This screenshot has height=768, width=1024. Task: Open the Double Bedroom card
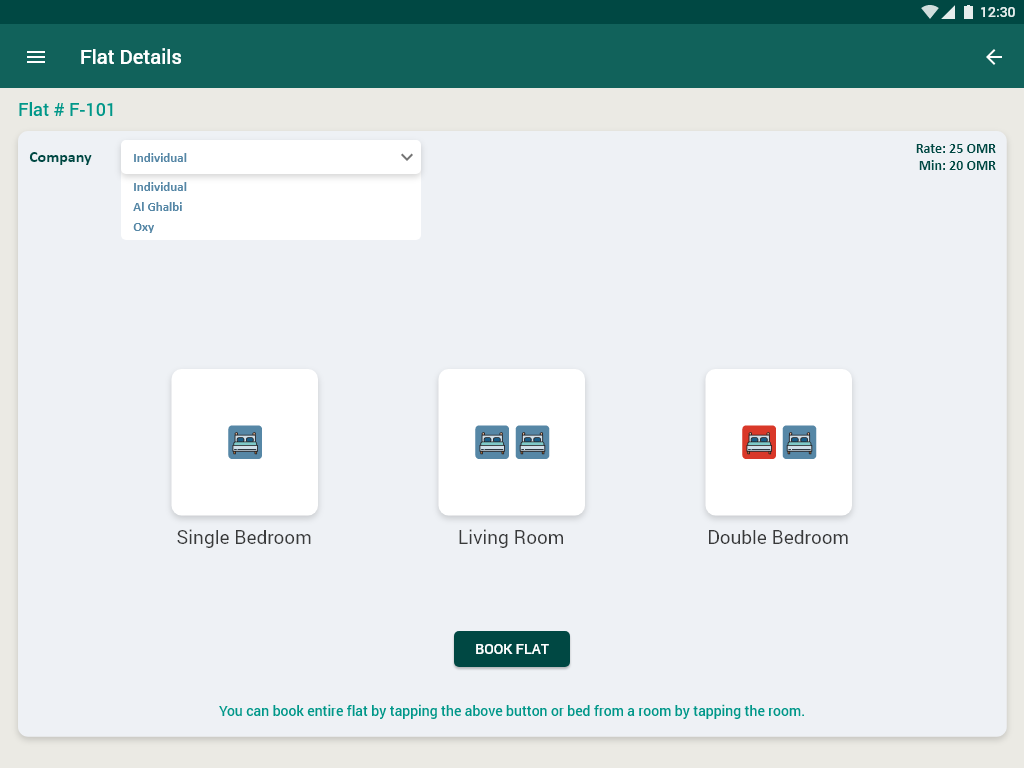(x=778, y=442)
